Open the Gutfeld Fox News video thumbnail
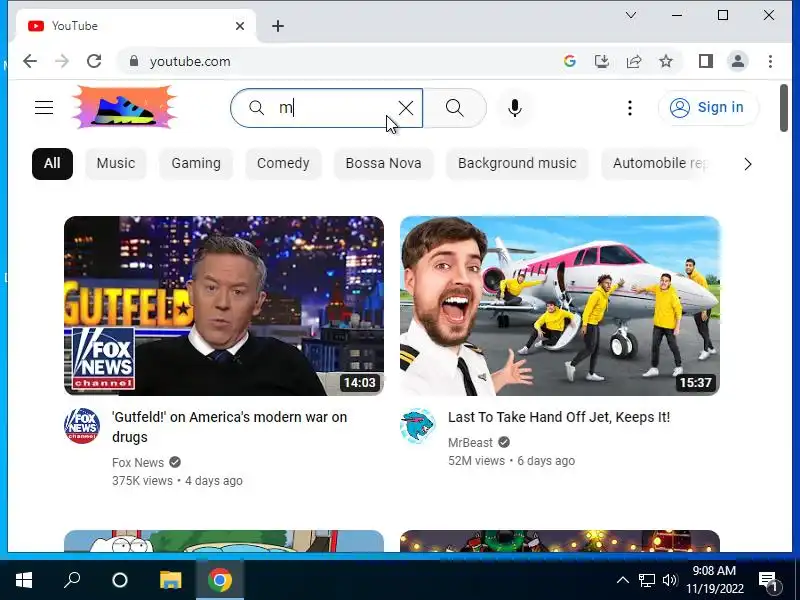Viewport: 800px width, 600px height. pyautogui.click(x=224, y=306)
